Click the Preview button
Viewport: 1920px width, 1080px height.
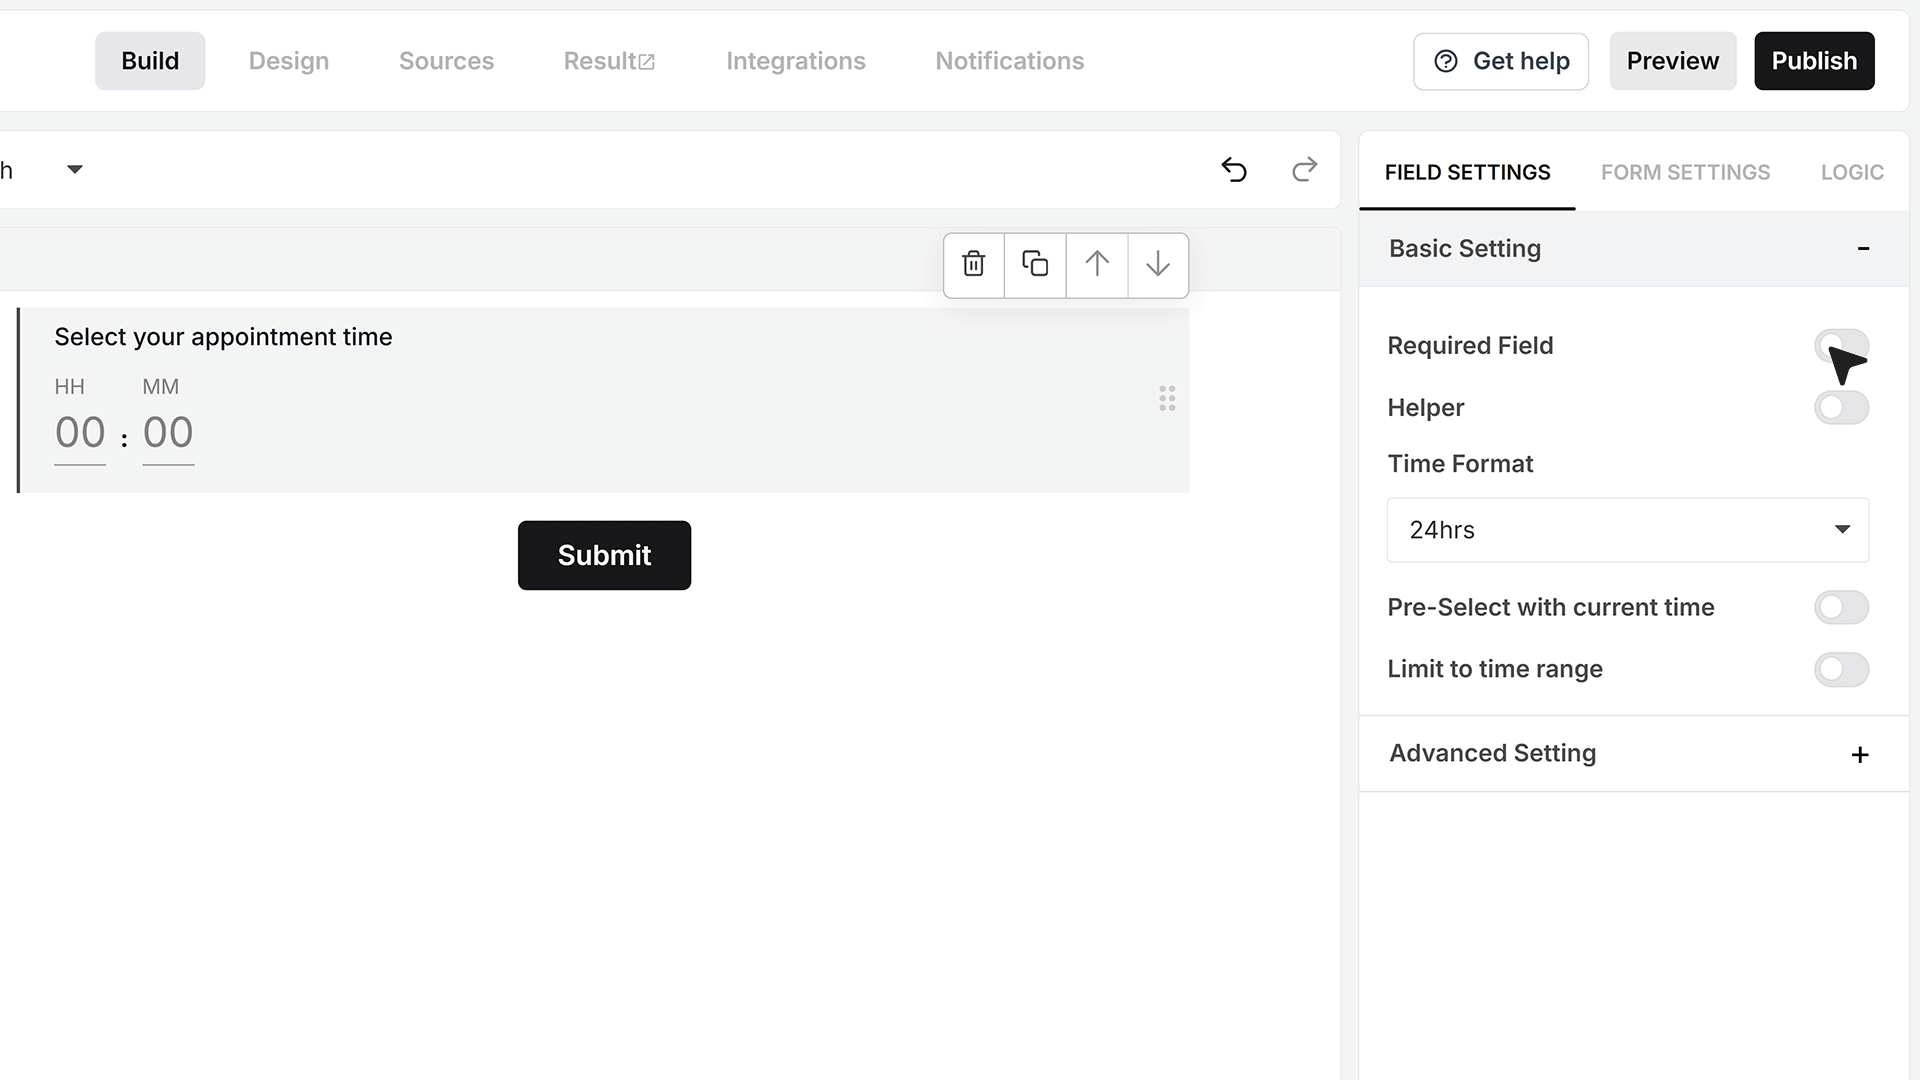click(x=1672, y=61)
